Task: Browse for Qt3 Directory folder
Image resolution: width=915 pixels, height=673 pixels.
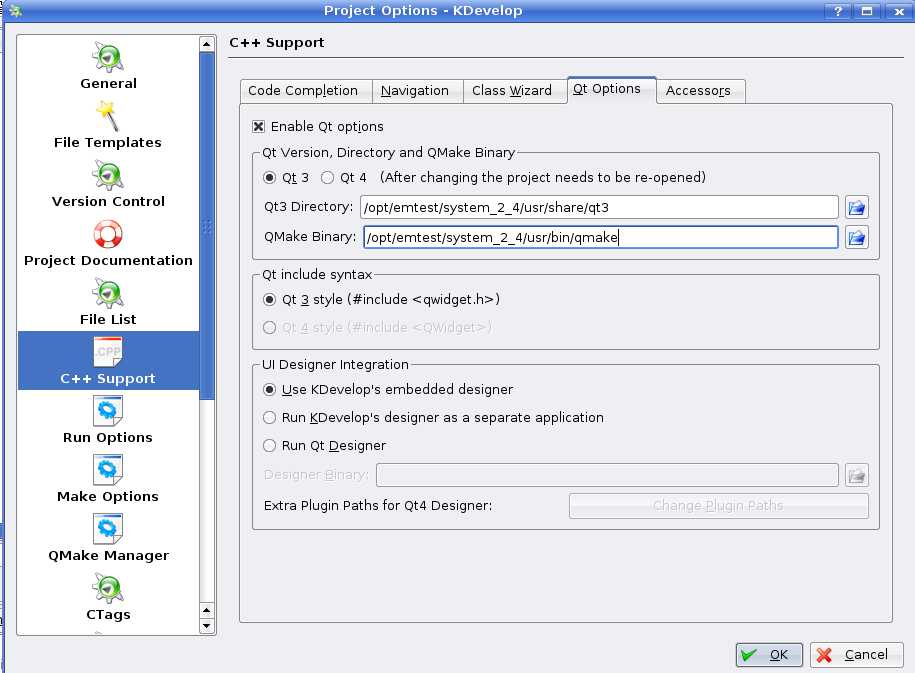Action: click(x=857, y=207)
